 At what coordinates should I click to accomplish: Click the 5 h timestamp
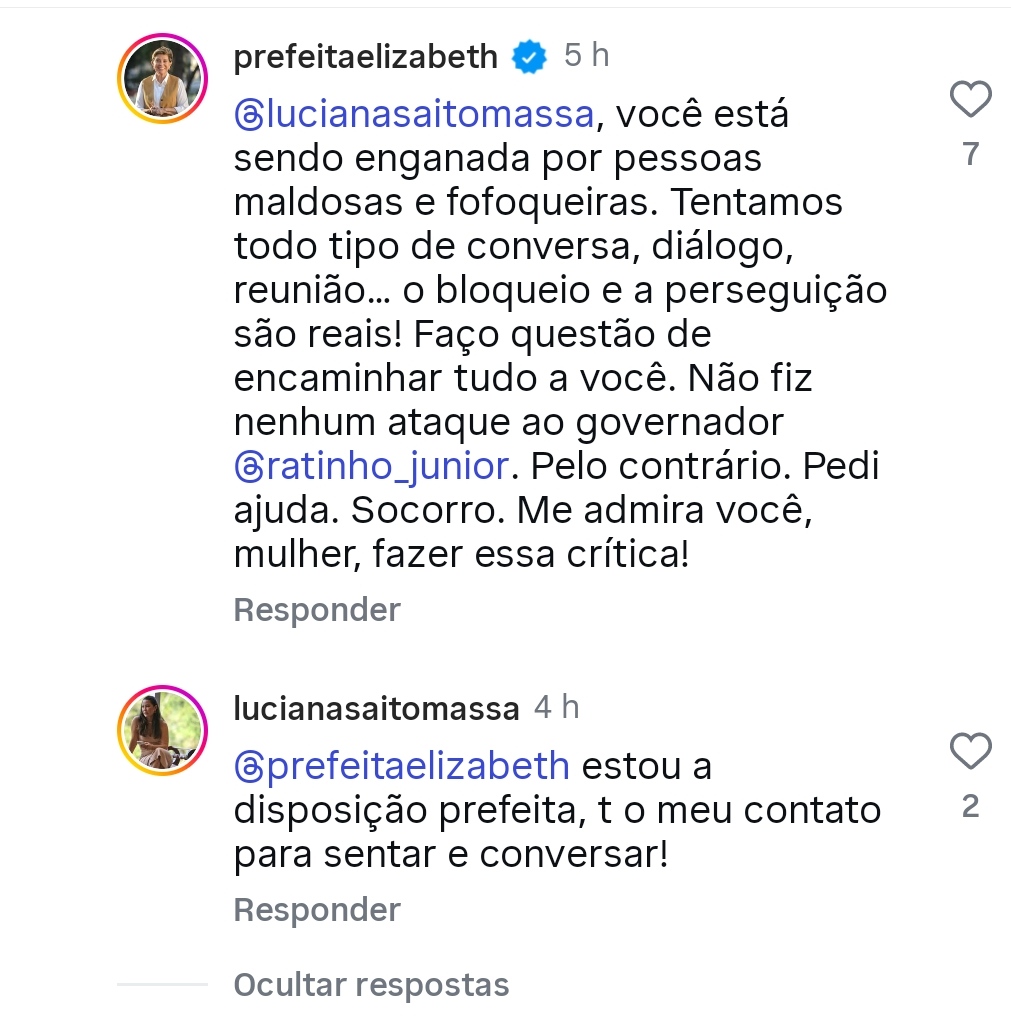coord(586,56)
